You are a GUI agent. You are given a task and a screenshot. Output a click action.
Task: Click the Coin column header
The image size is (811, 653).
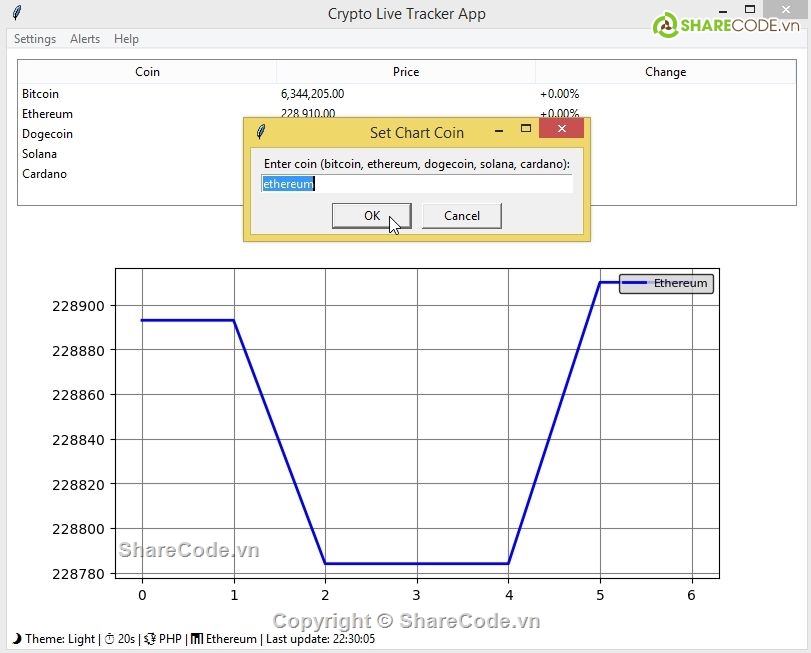147,72
